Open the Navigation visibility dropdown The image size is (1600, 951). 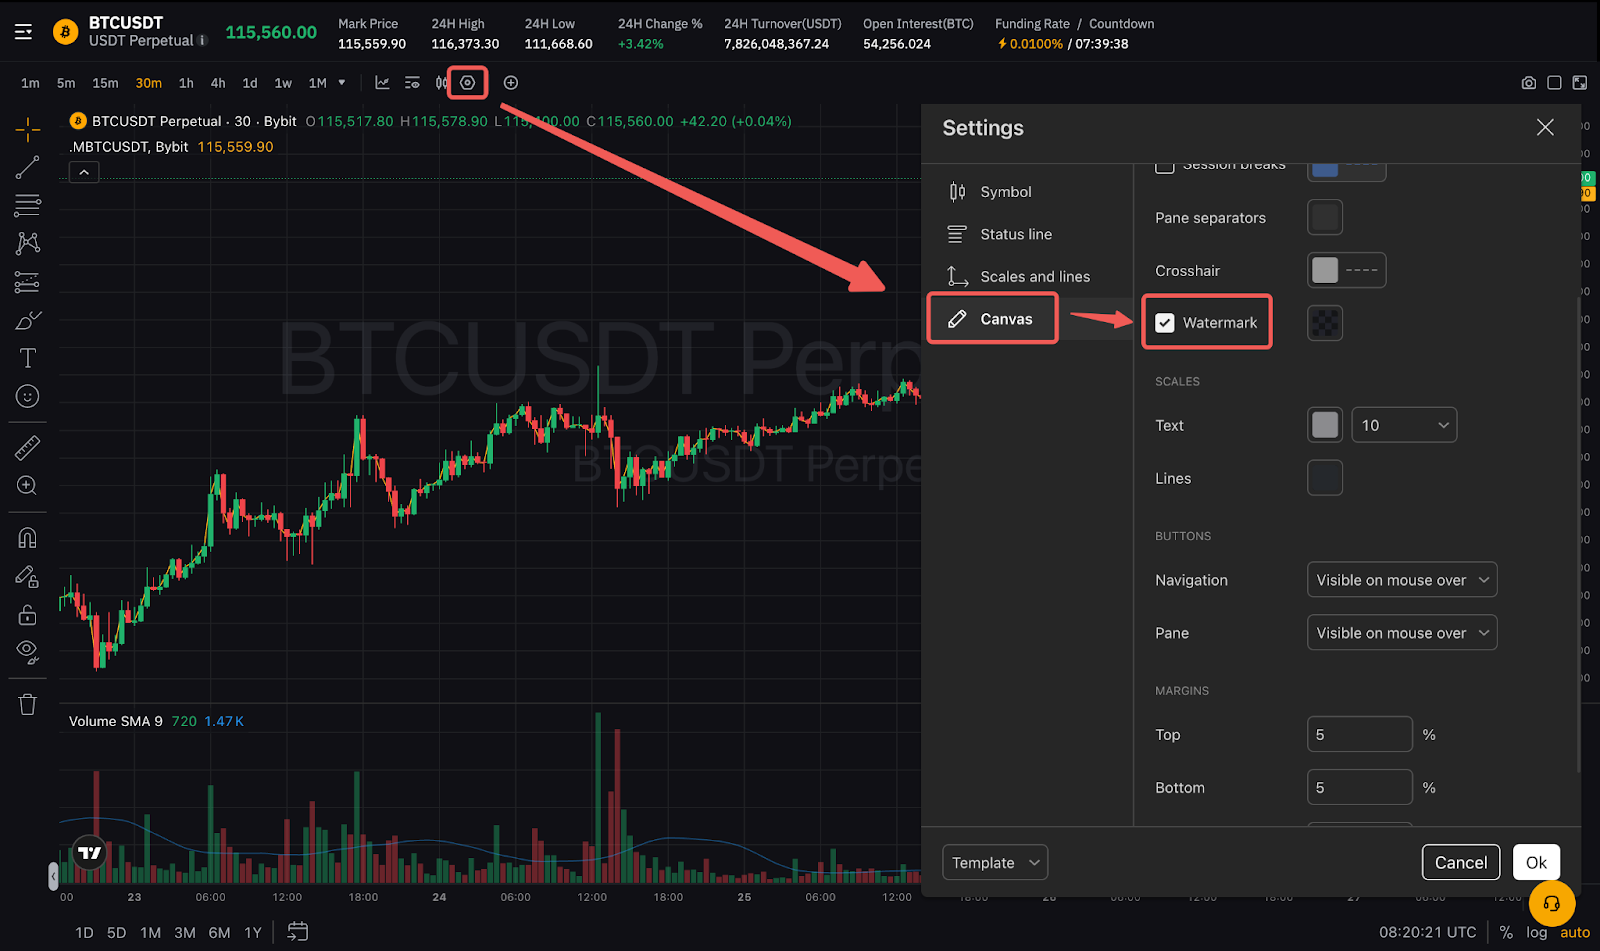pos(1401,580)
